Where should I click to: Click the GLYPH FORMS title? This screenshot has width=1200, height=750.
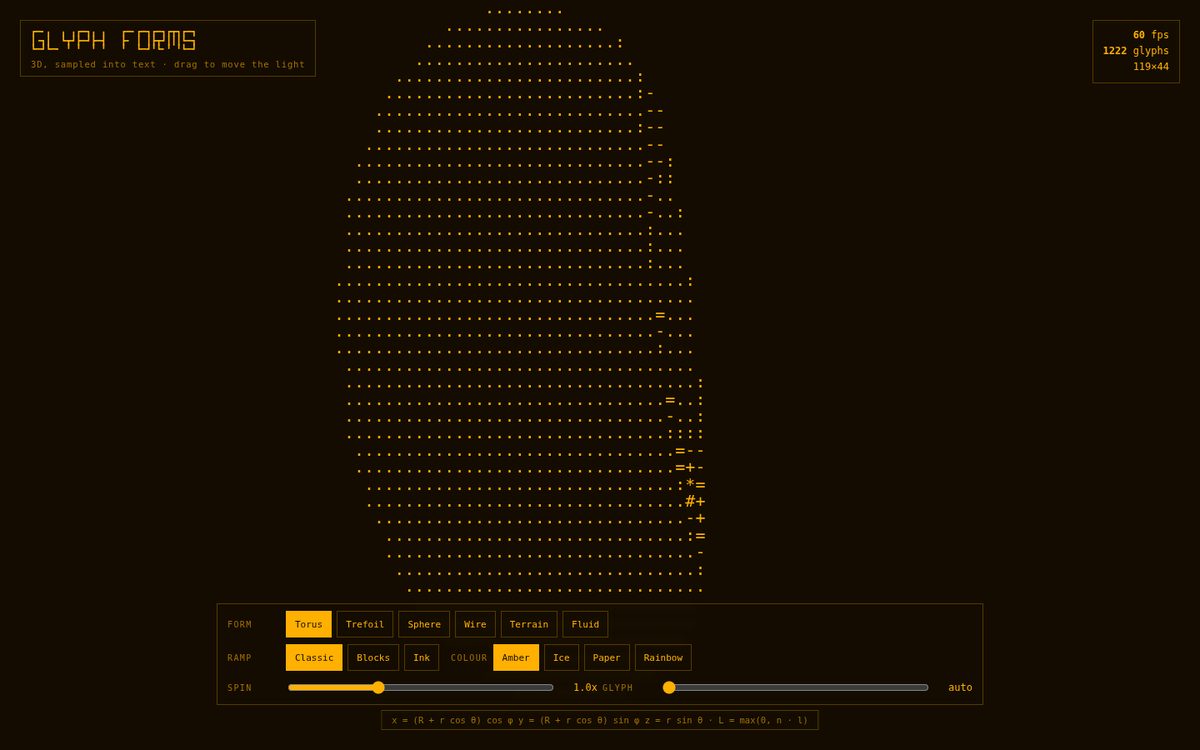coord(113,41)
